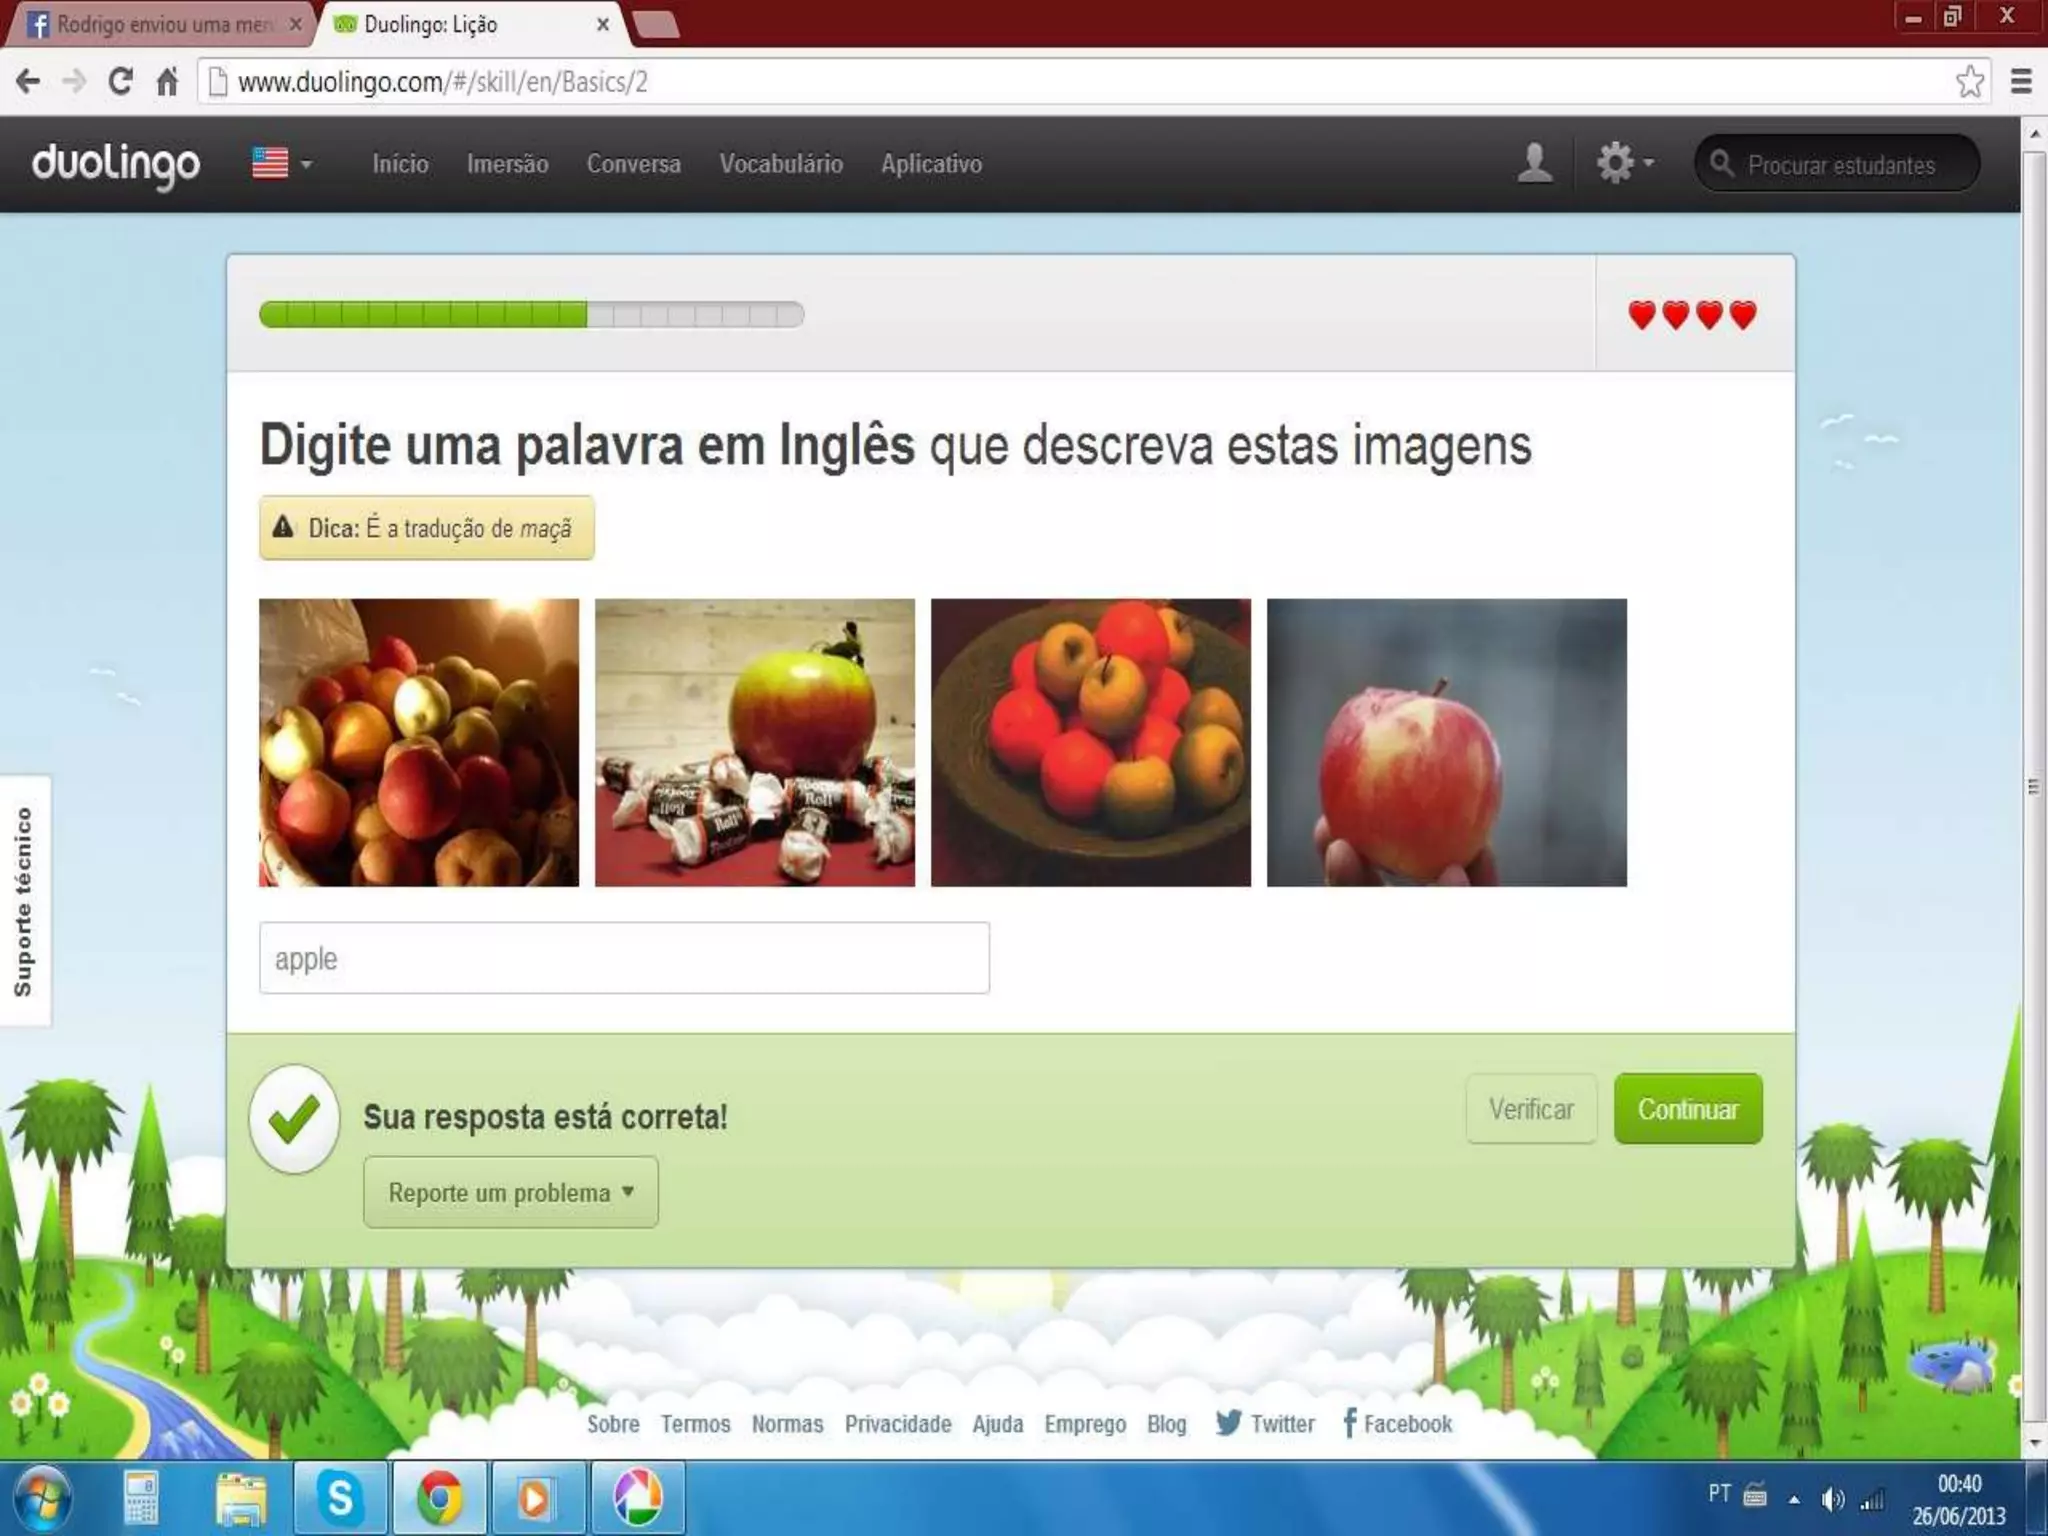Go to the Vocabulário menu item
Screen dimensions: 2048x1536
(x=781, y=164)
